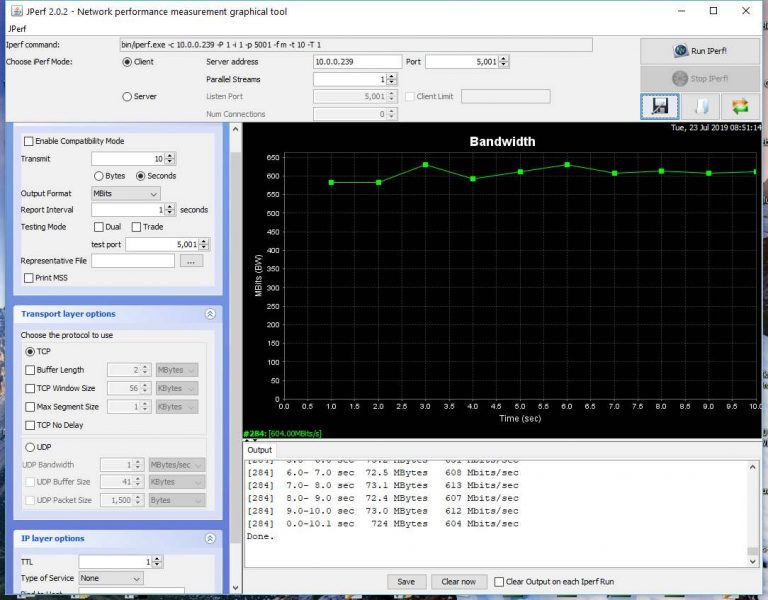Click the output pane scroll up arrow
The height and width of the screenshot is (600, 768).
752,468
